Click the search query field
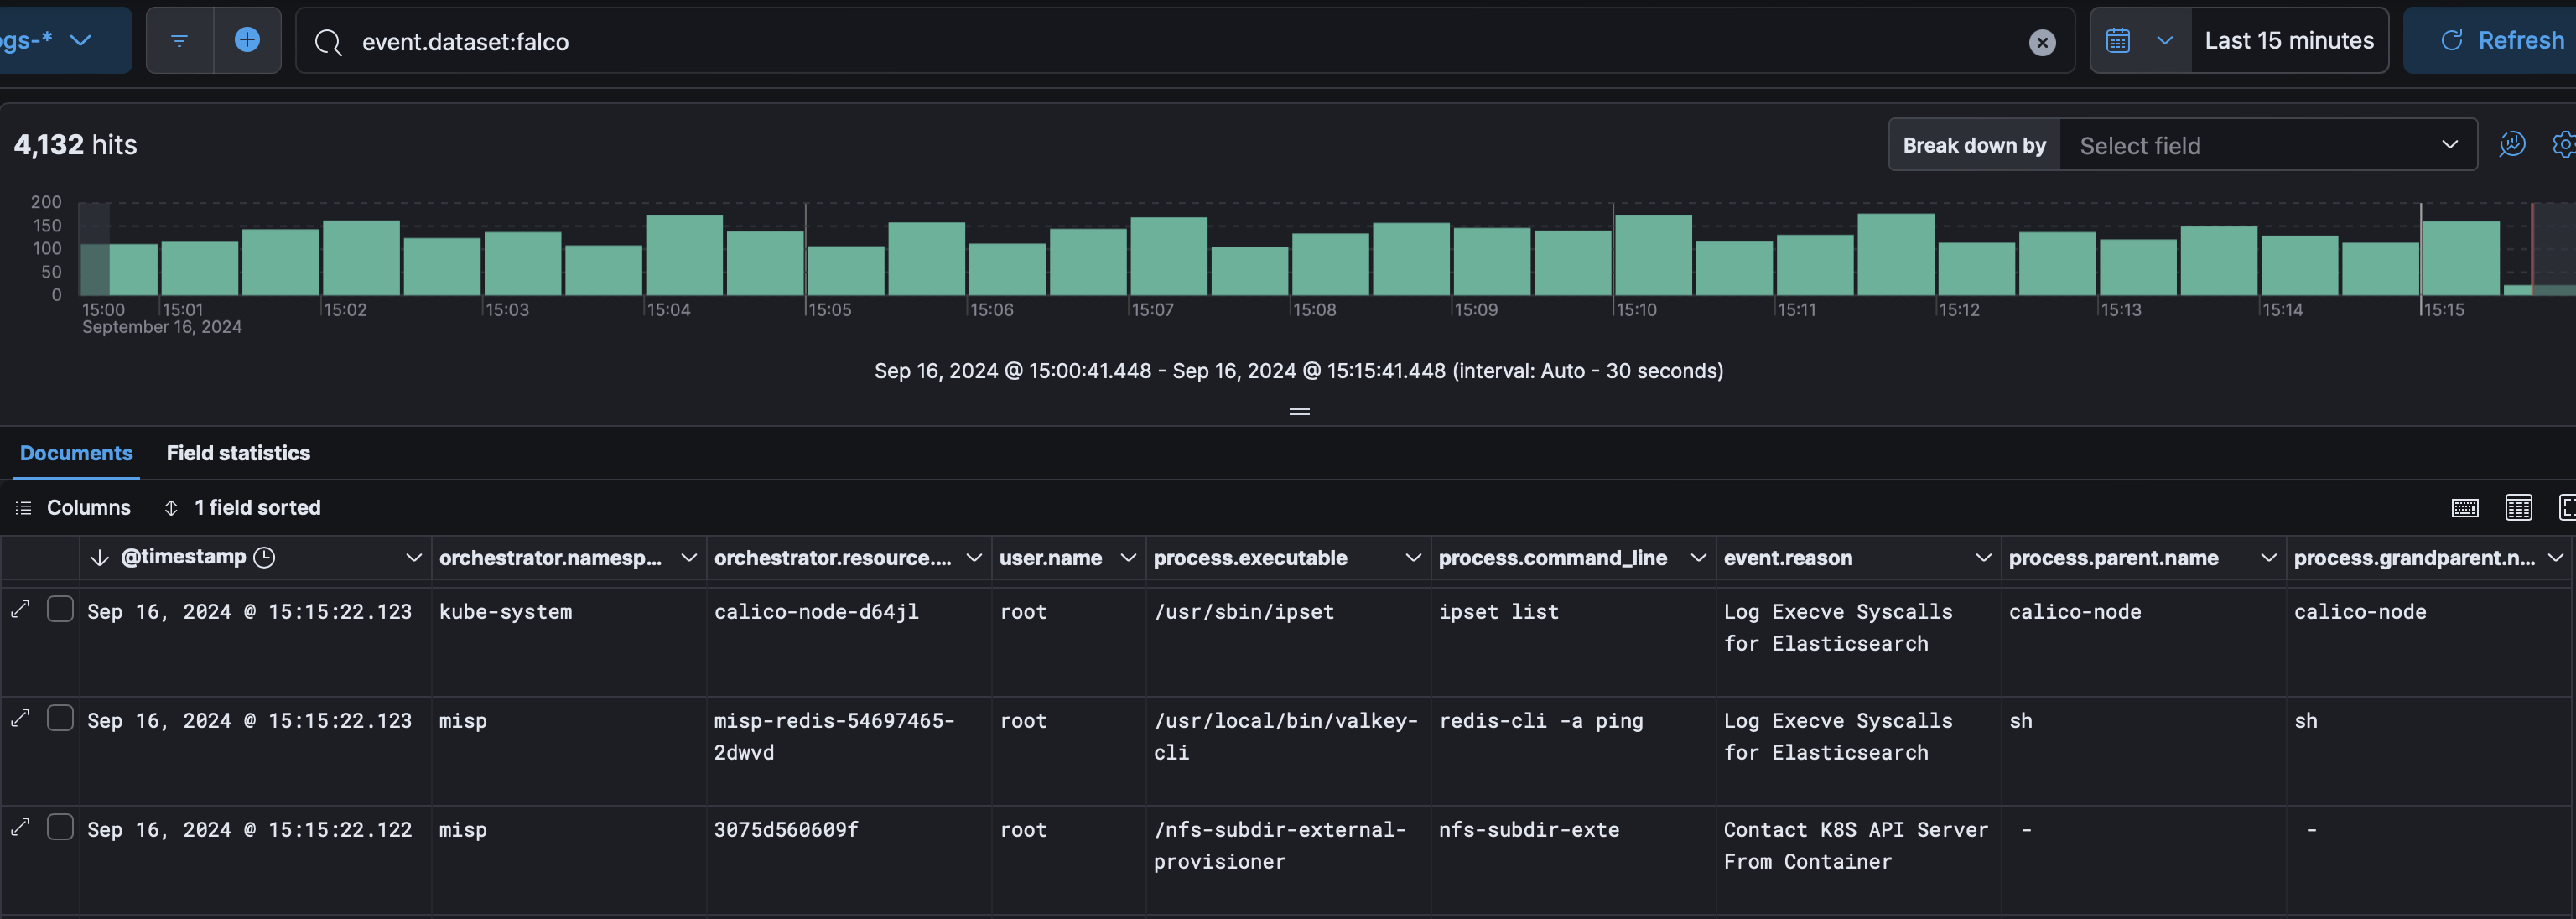 click(x=1184, y=41)
